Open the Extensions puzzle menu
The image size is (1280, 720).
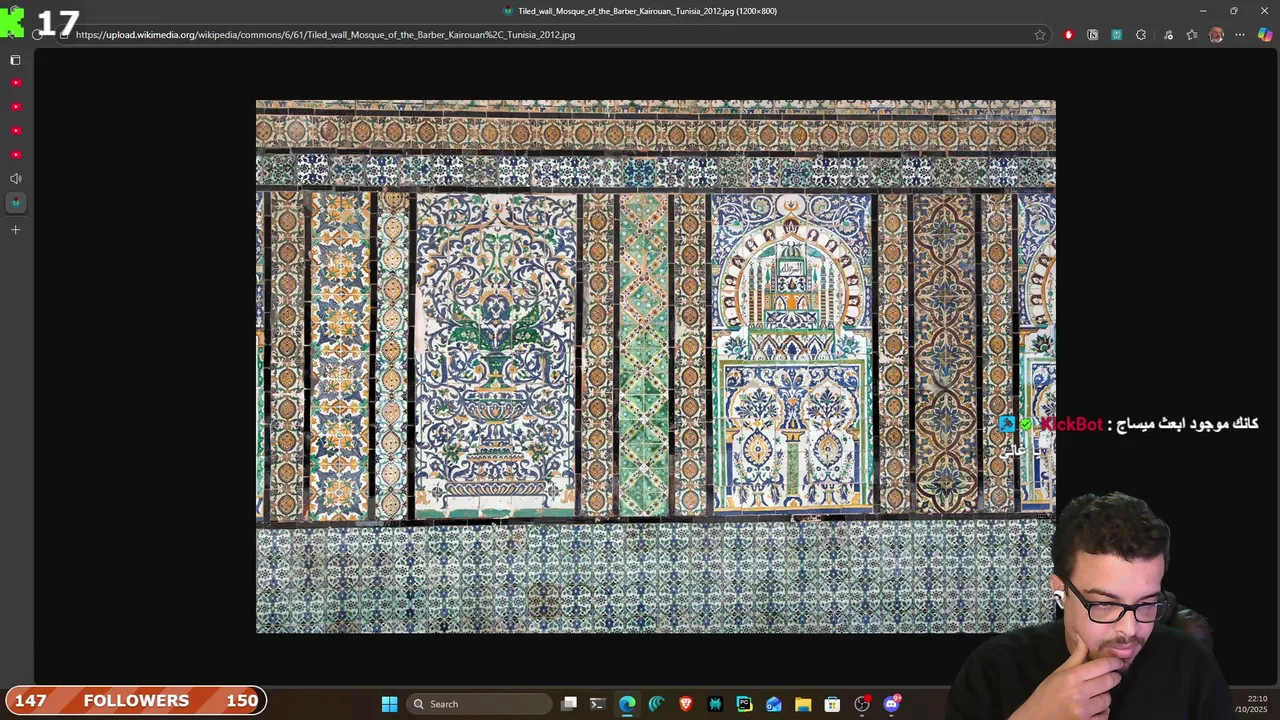point(1141,35)
